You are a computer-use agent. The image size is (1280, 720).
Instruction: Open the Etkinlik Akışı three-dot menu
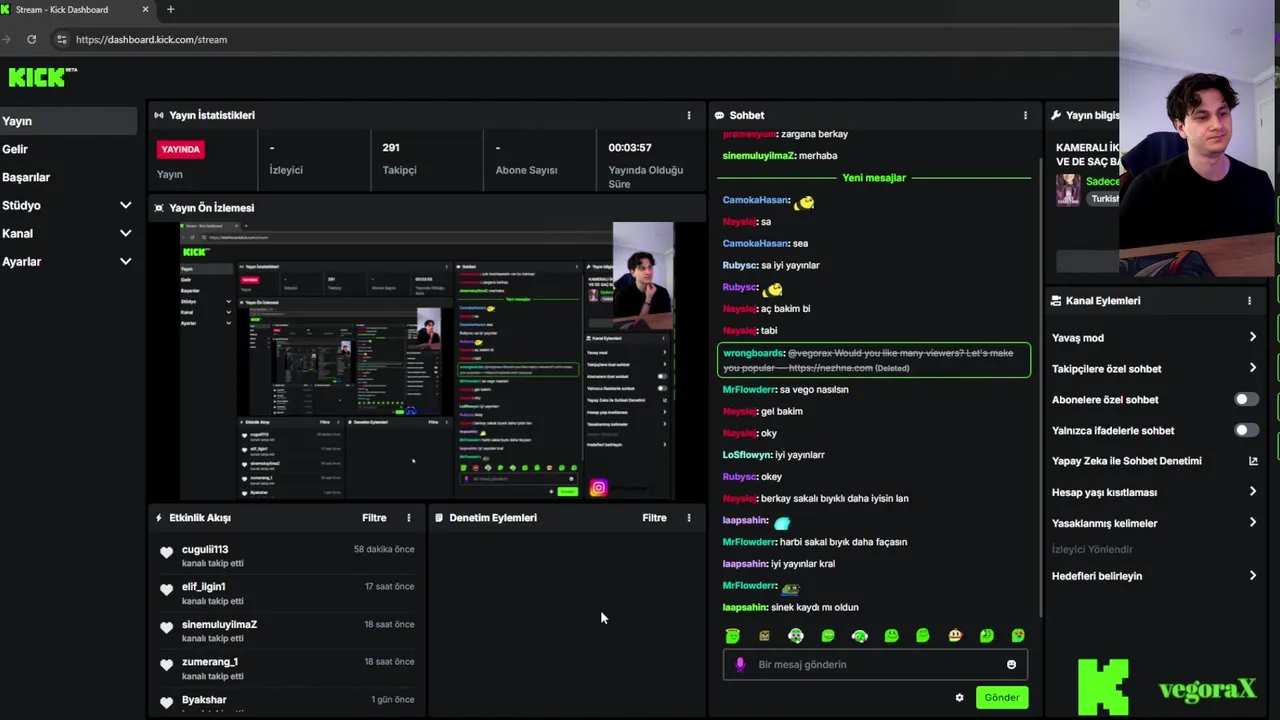(408, 518)
